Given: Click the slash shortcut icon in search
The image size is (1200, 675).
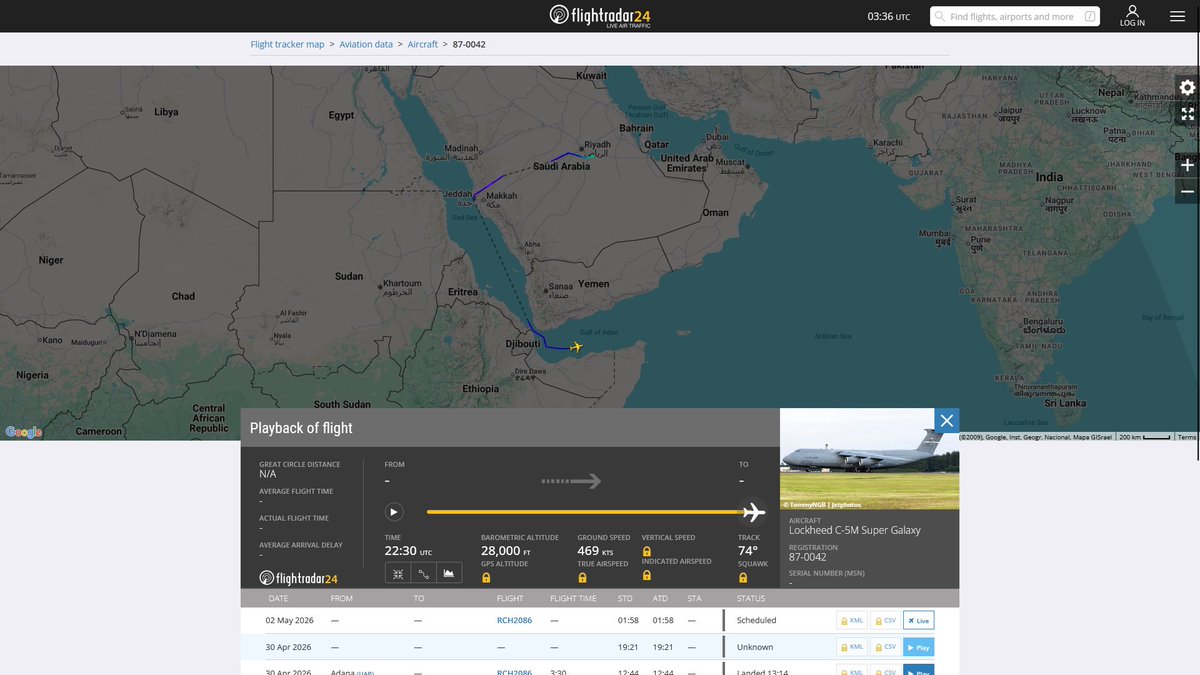Looking at the screenshot, I should tap(1090, 16).
